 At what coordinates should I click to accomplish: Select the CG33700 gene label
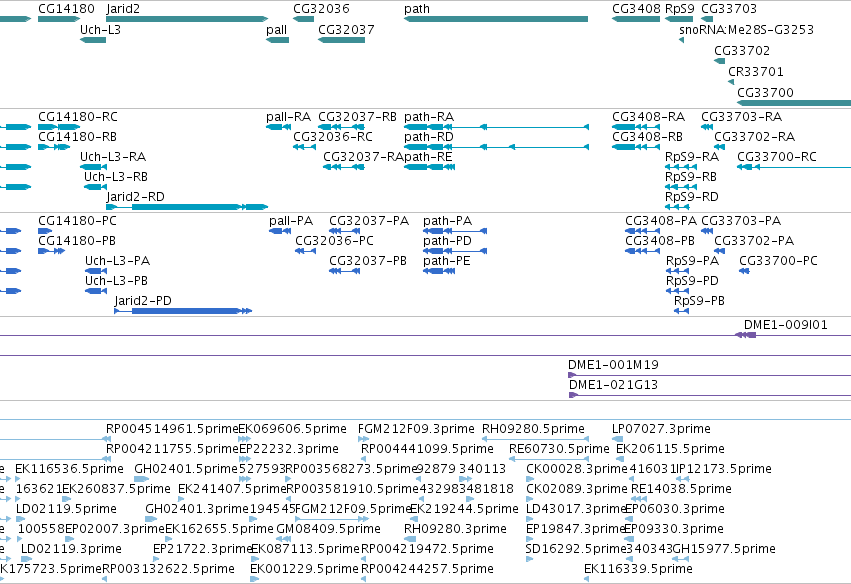[x=765, y=93]
